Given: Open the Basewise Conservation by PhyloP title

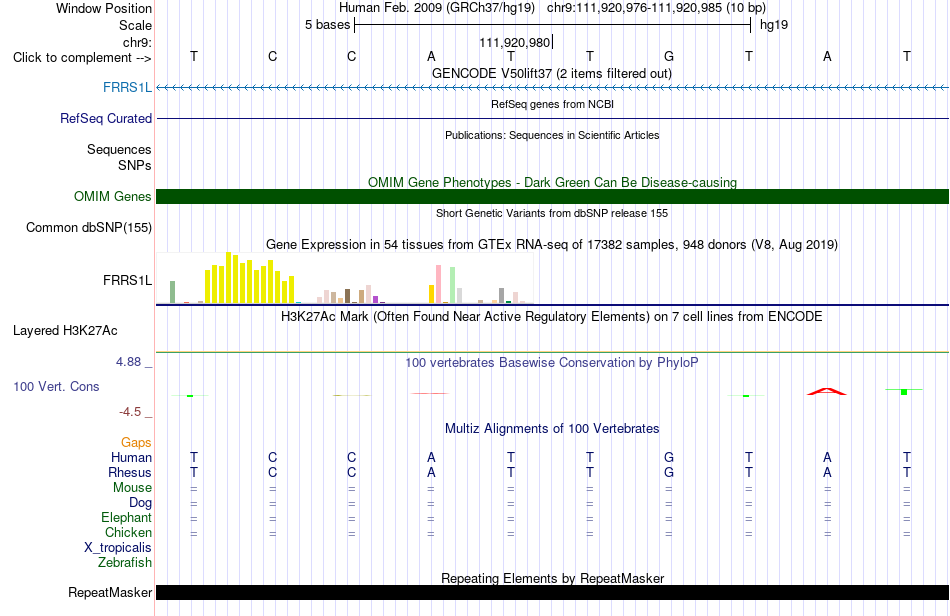Looking at the screenshot, I should pyautogui.click(x=552, y=363).
